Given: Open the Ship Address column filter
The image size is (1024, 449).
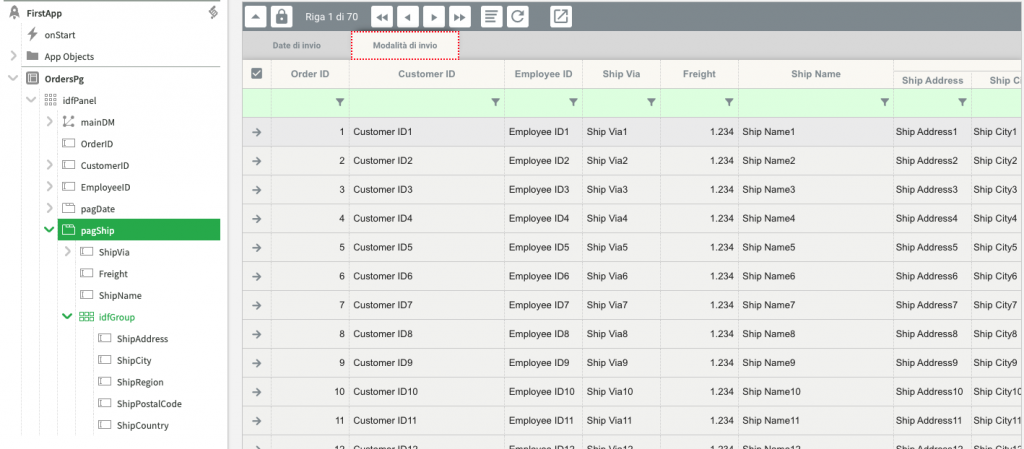Looking at the screenshot, I should click(x=962, y=102).
